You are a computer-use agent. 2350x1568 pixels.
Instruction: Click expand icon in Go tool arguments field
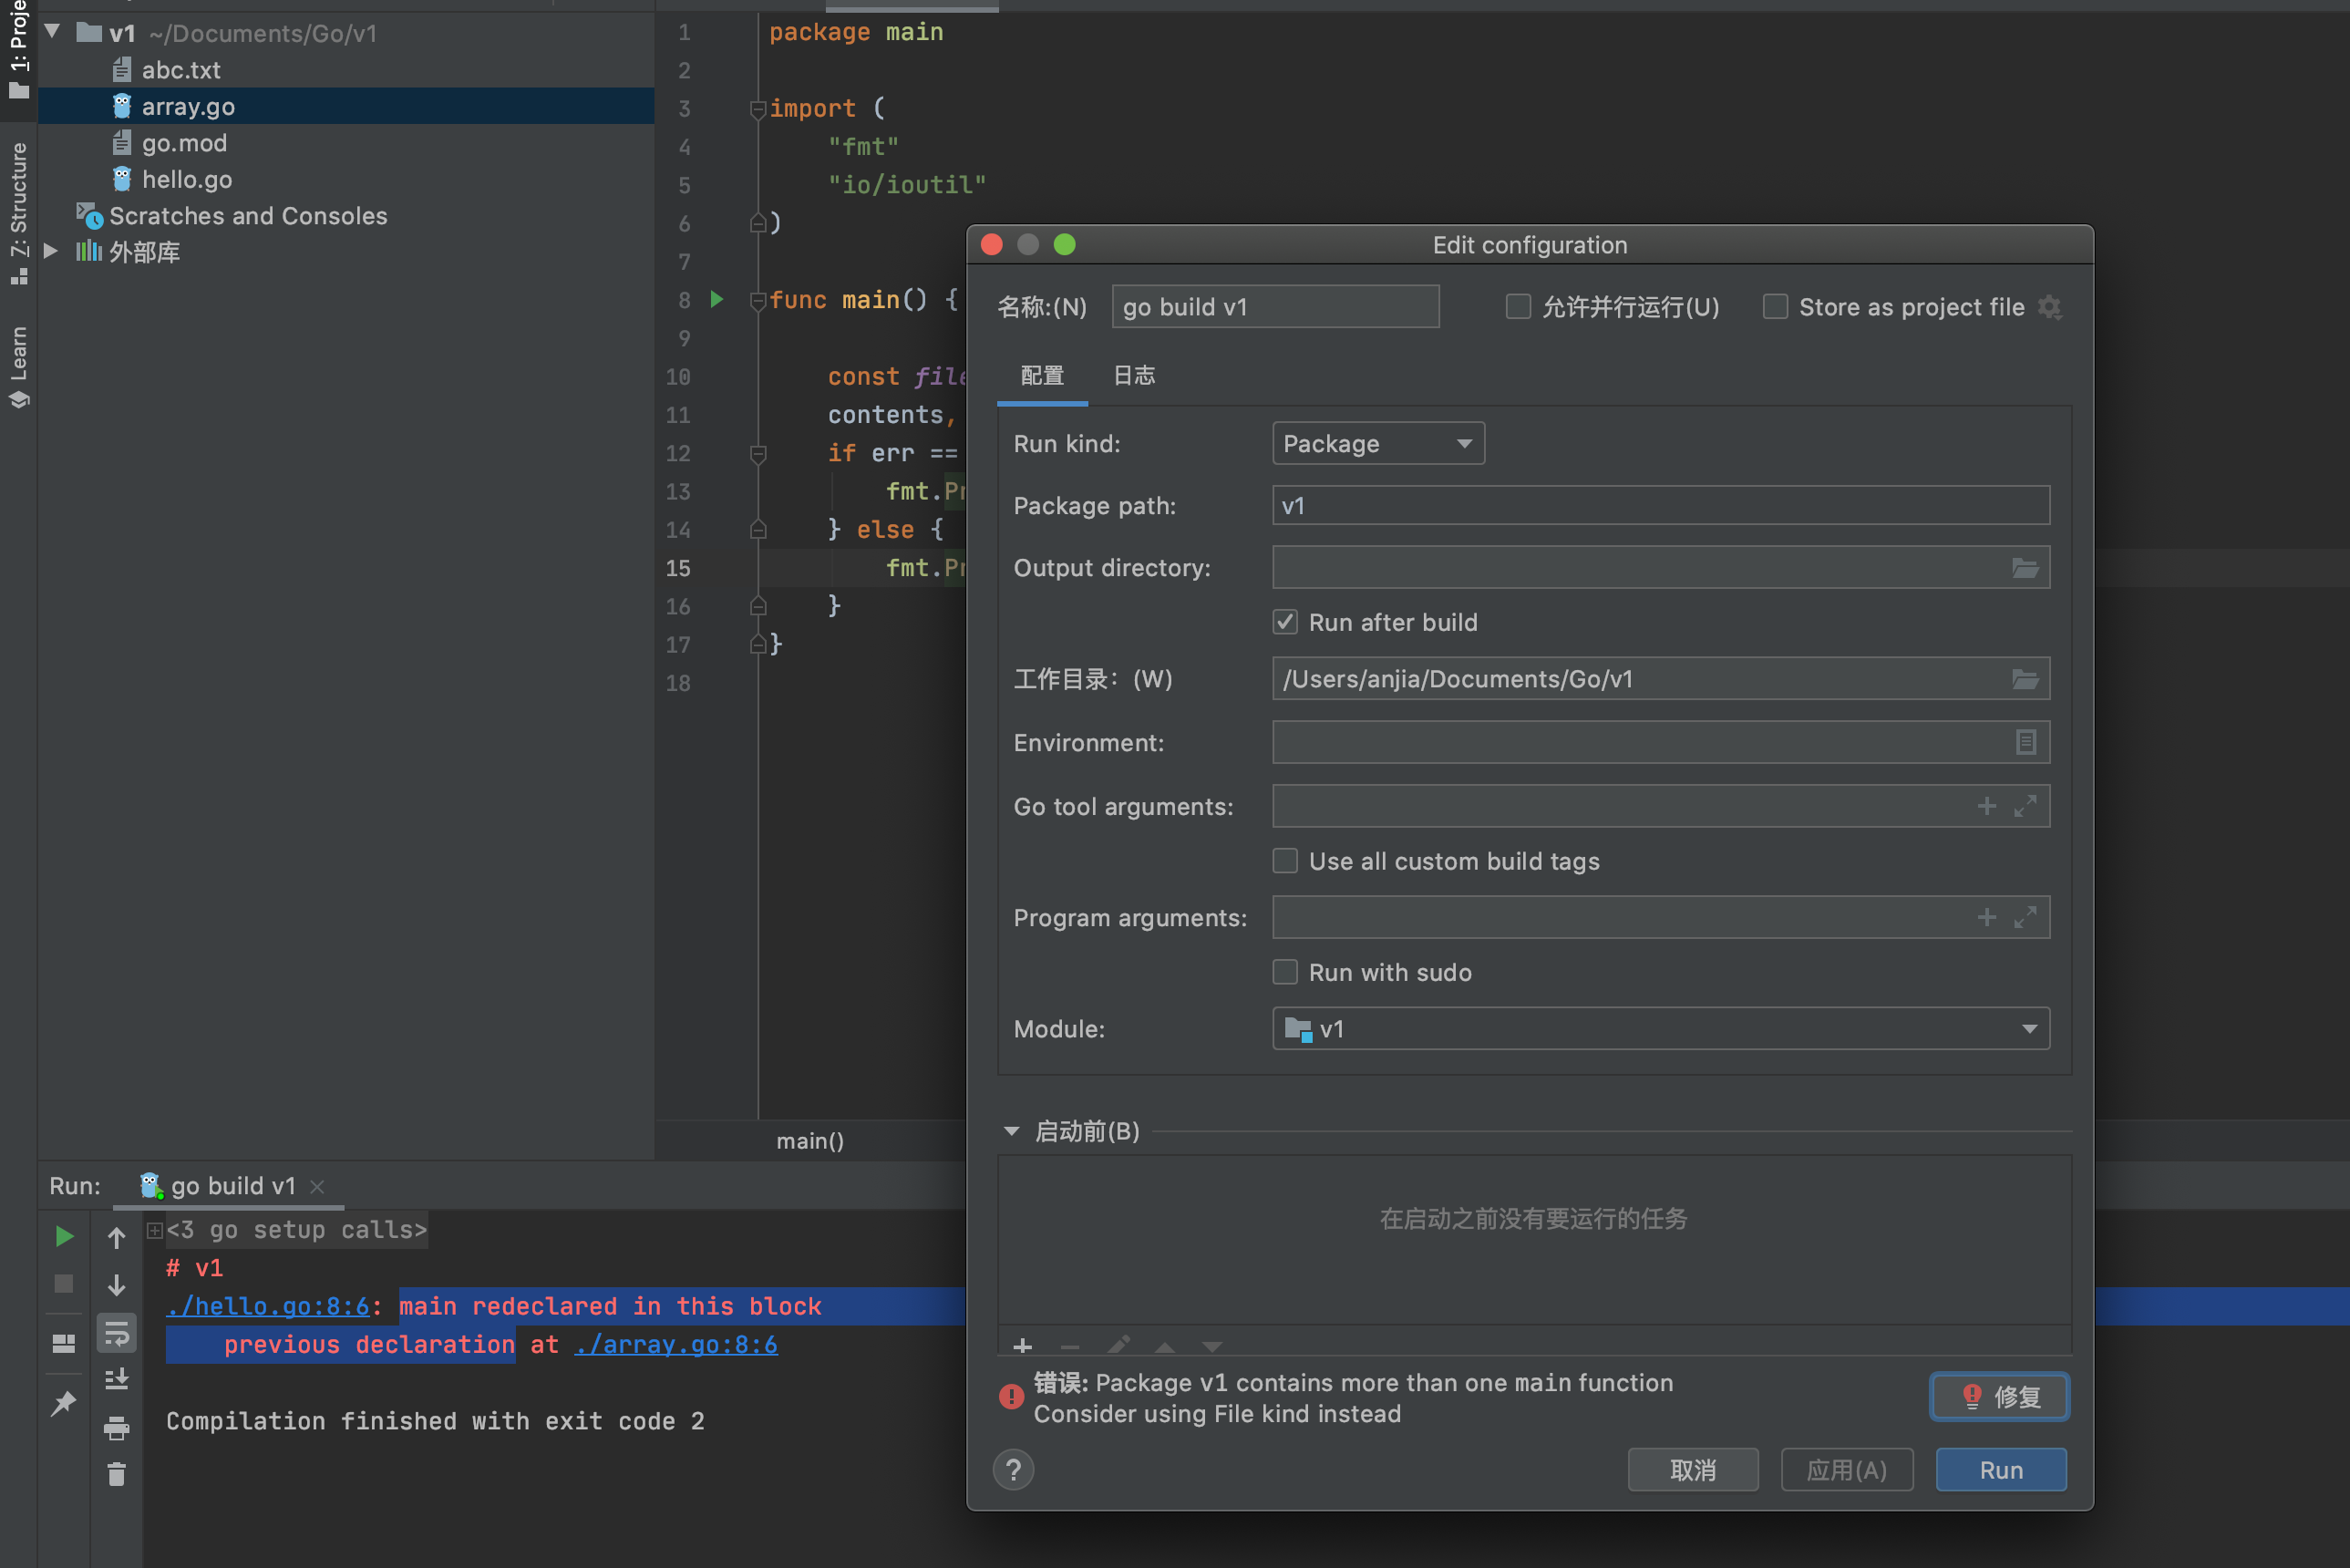2025,806
